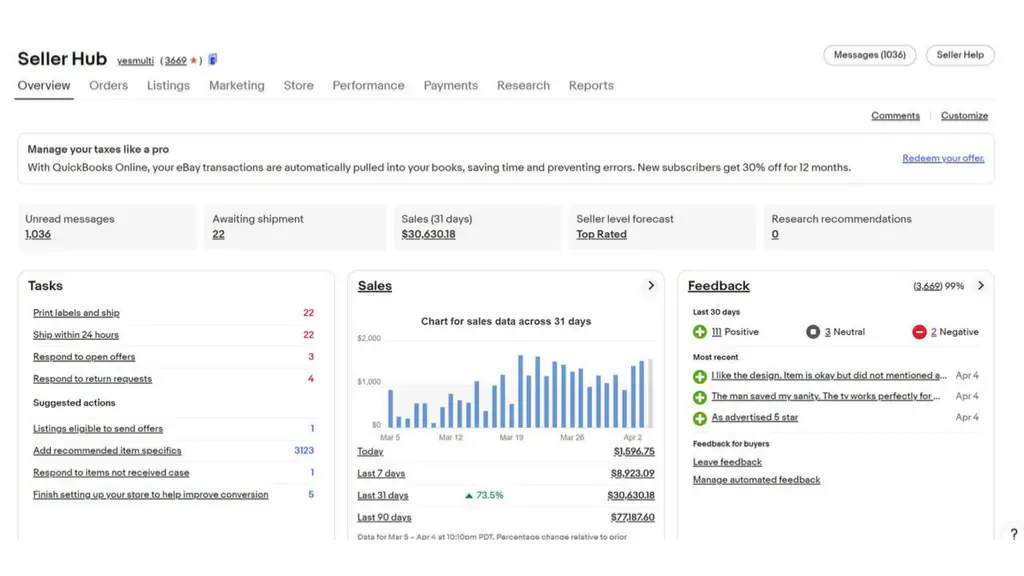Open 'Respond to items not received case'

(111, 473)
